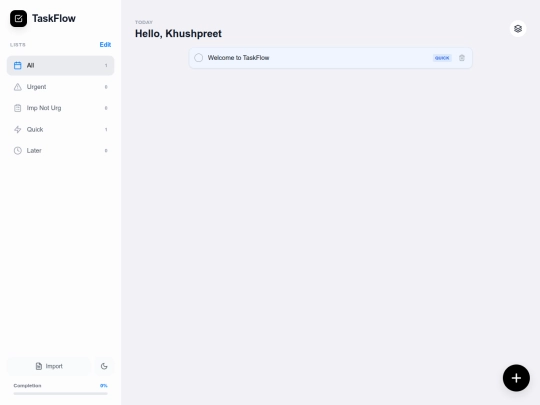Click the Welcome to TaskFlow task text
This screenshot has height=405, width=540.
coord(238,58)
